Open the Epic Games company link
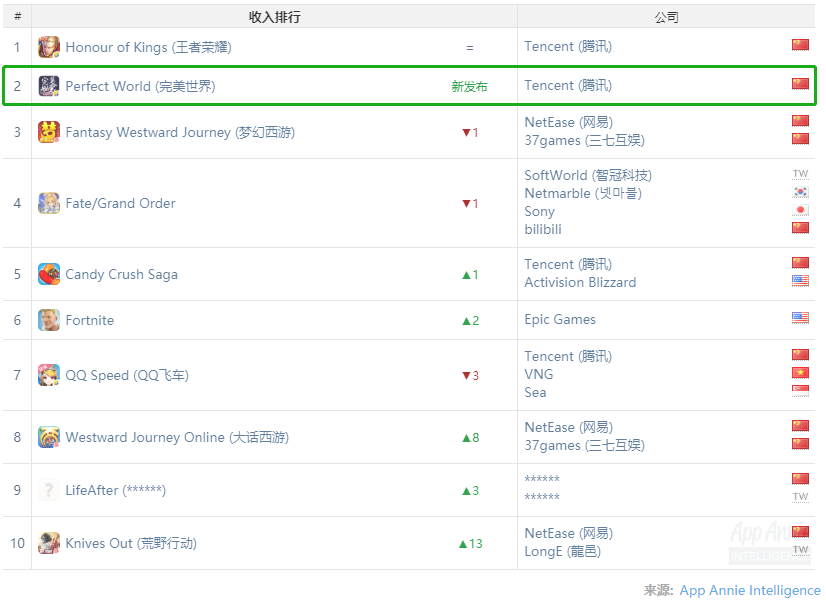Viewport: 826px width, 605px height. point(560,319)
